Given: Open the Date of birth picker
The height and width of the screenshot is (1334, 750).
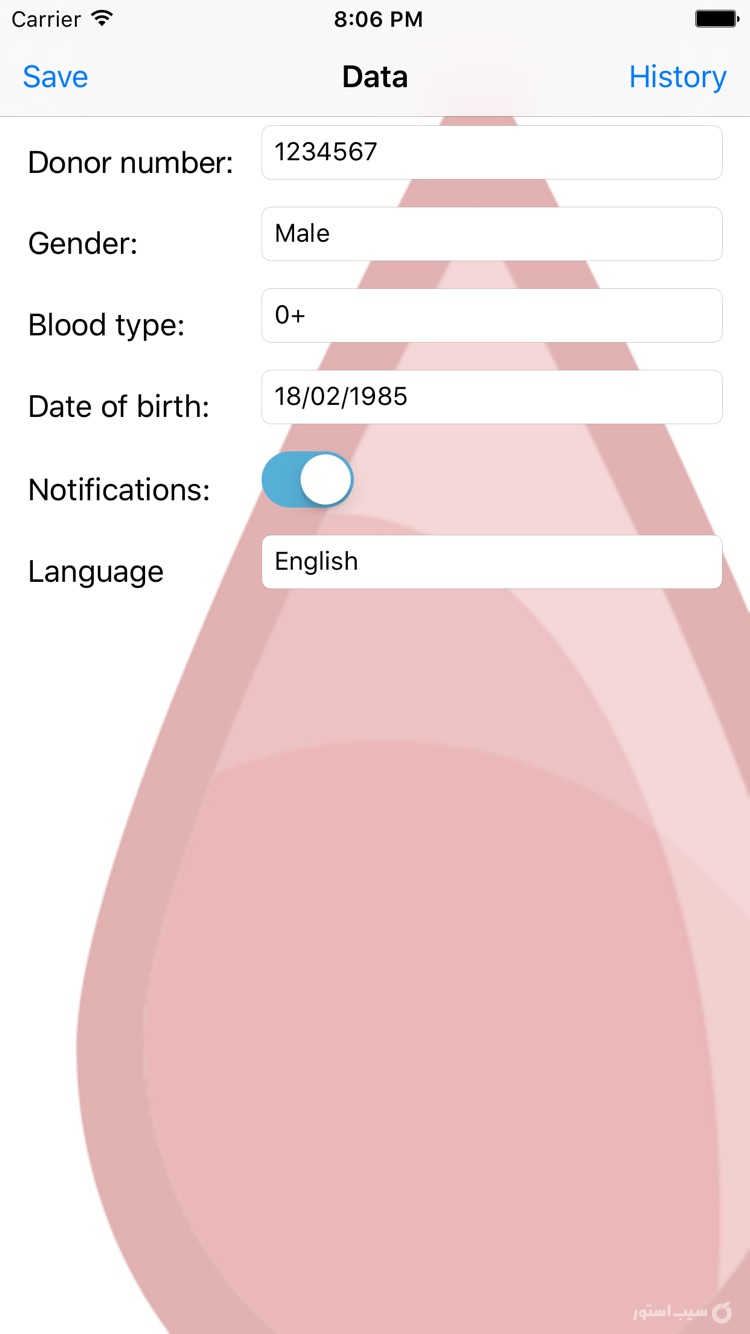Looking at the screenshot, I should [491, 397].
